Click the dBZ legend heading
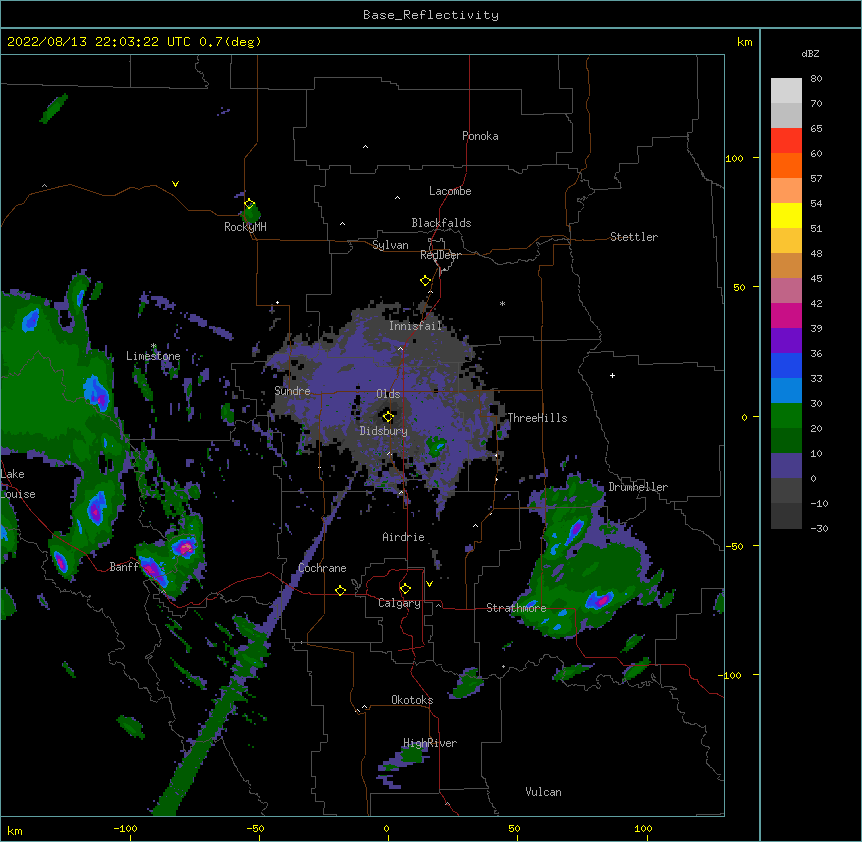 (810, 53)
